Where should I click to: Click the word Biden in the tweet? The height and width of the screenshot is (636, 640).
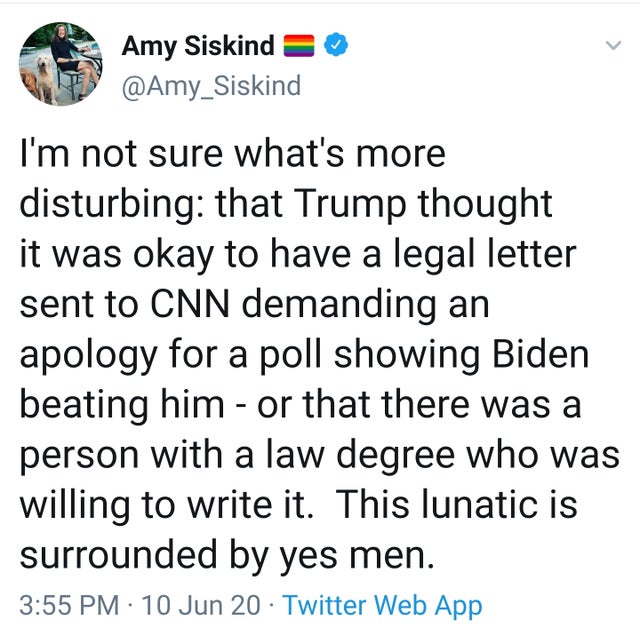click(540, 354)
